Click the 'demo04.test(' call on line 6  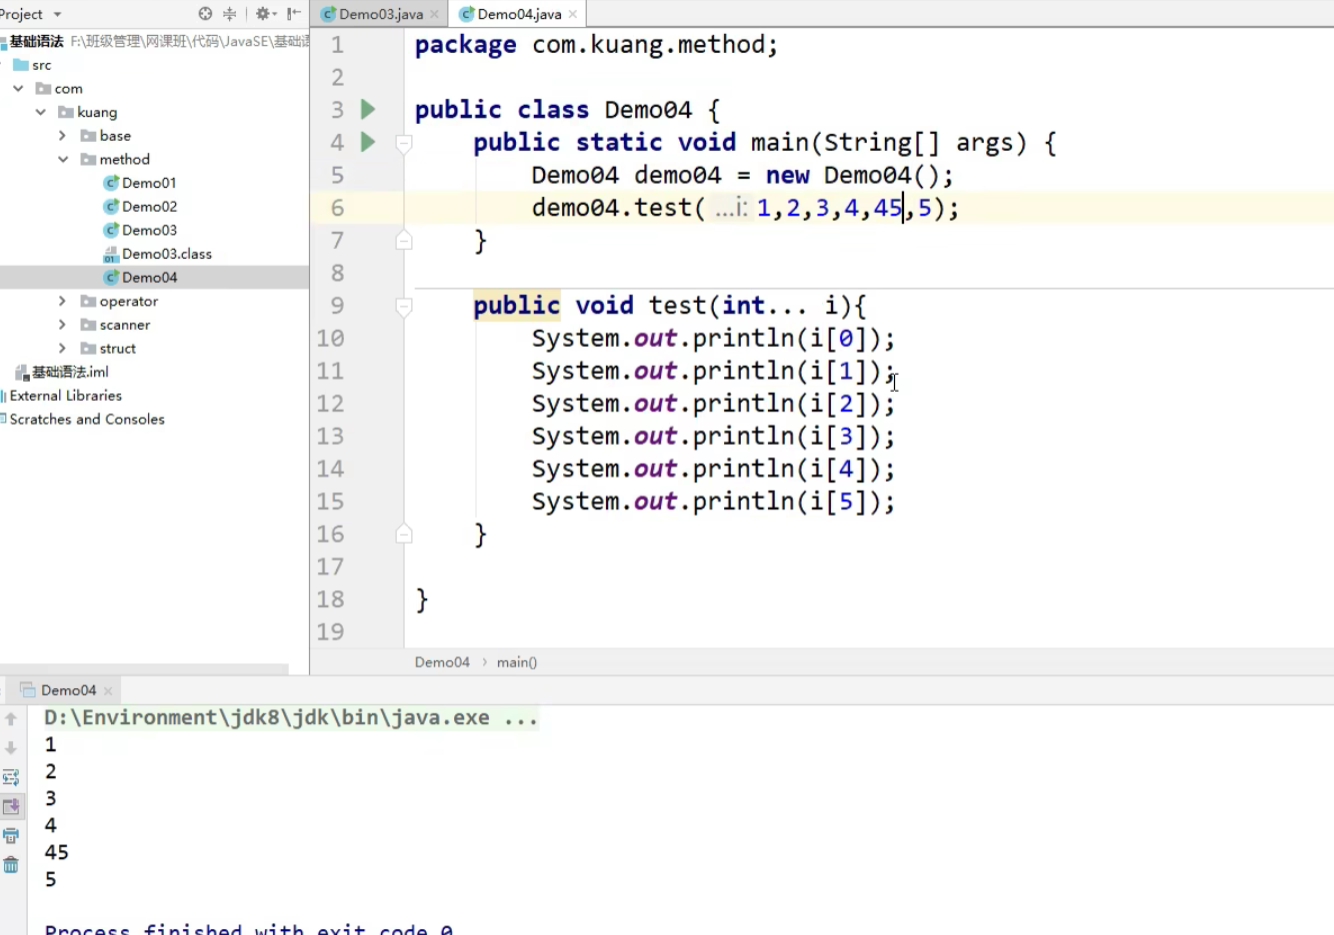point(618,208)
